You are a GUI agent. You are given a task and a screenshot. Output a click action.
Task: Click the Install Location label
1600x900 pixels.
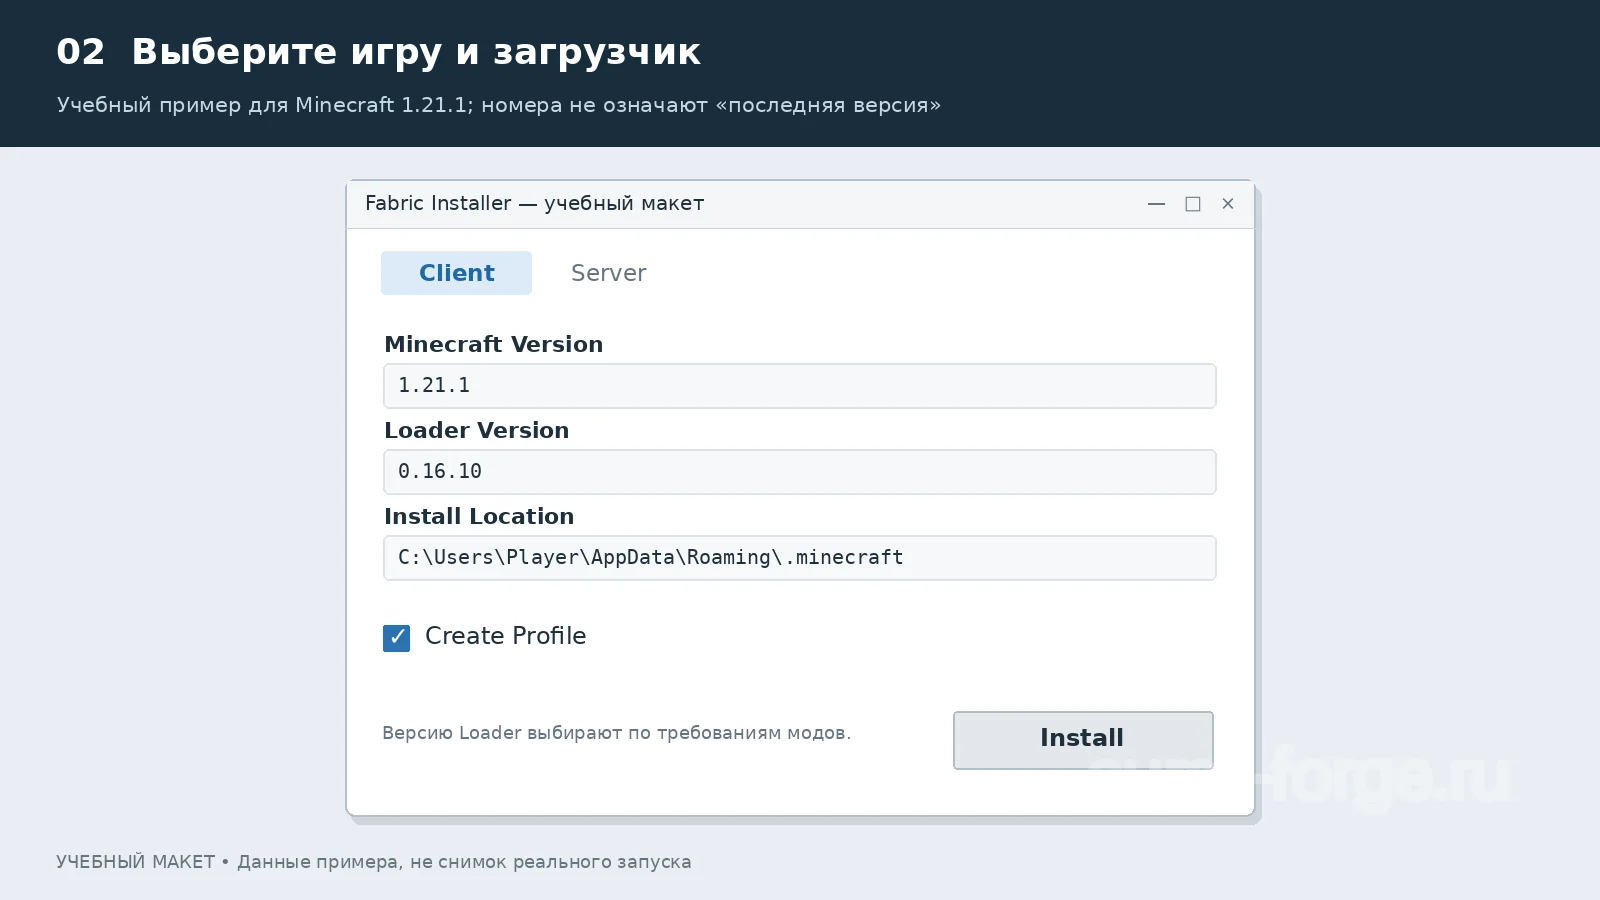pos(479,516)
